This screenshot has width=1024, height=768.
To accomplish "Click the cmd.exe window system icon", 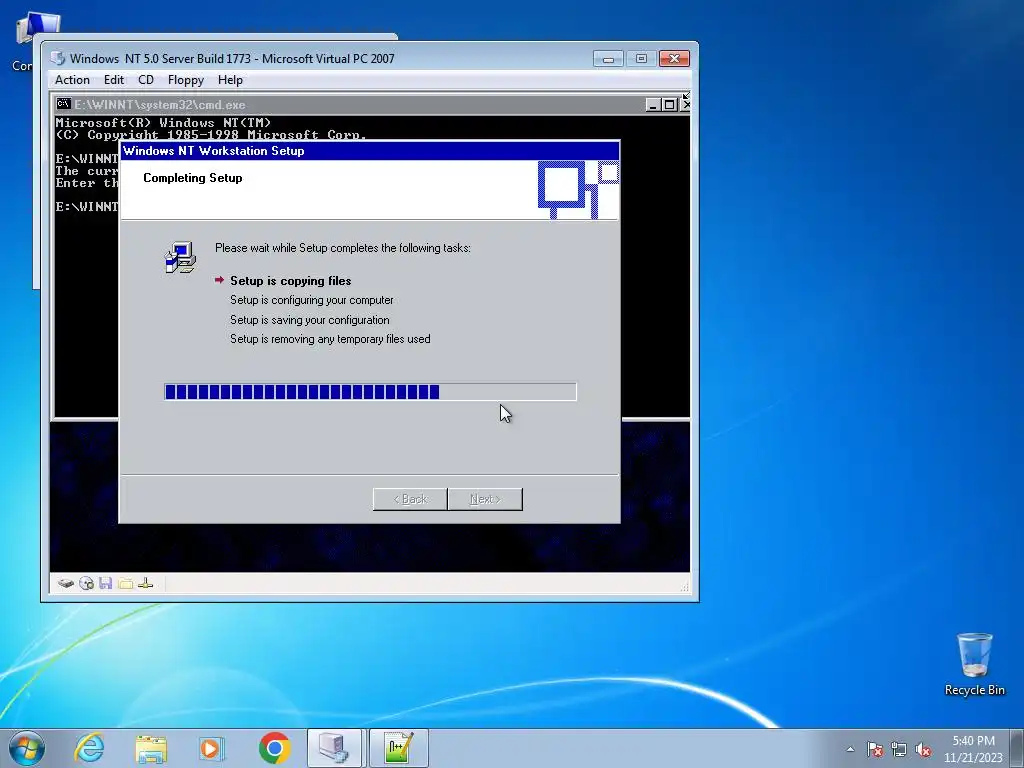I will (63, 104).
